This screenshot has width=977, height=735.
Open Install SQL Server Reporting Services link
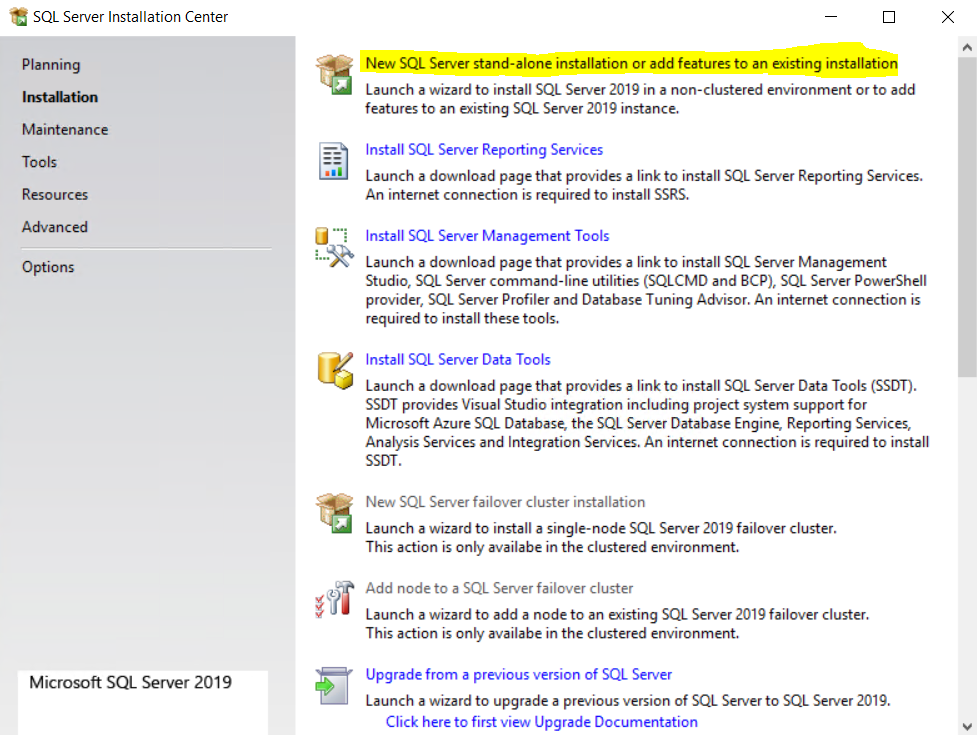tap(484, 150)
